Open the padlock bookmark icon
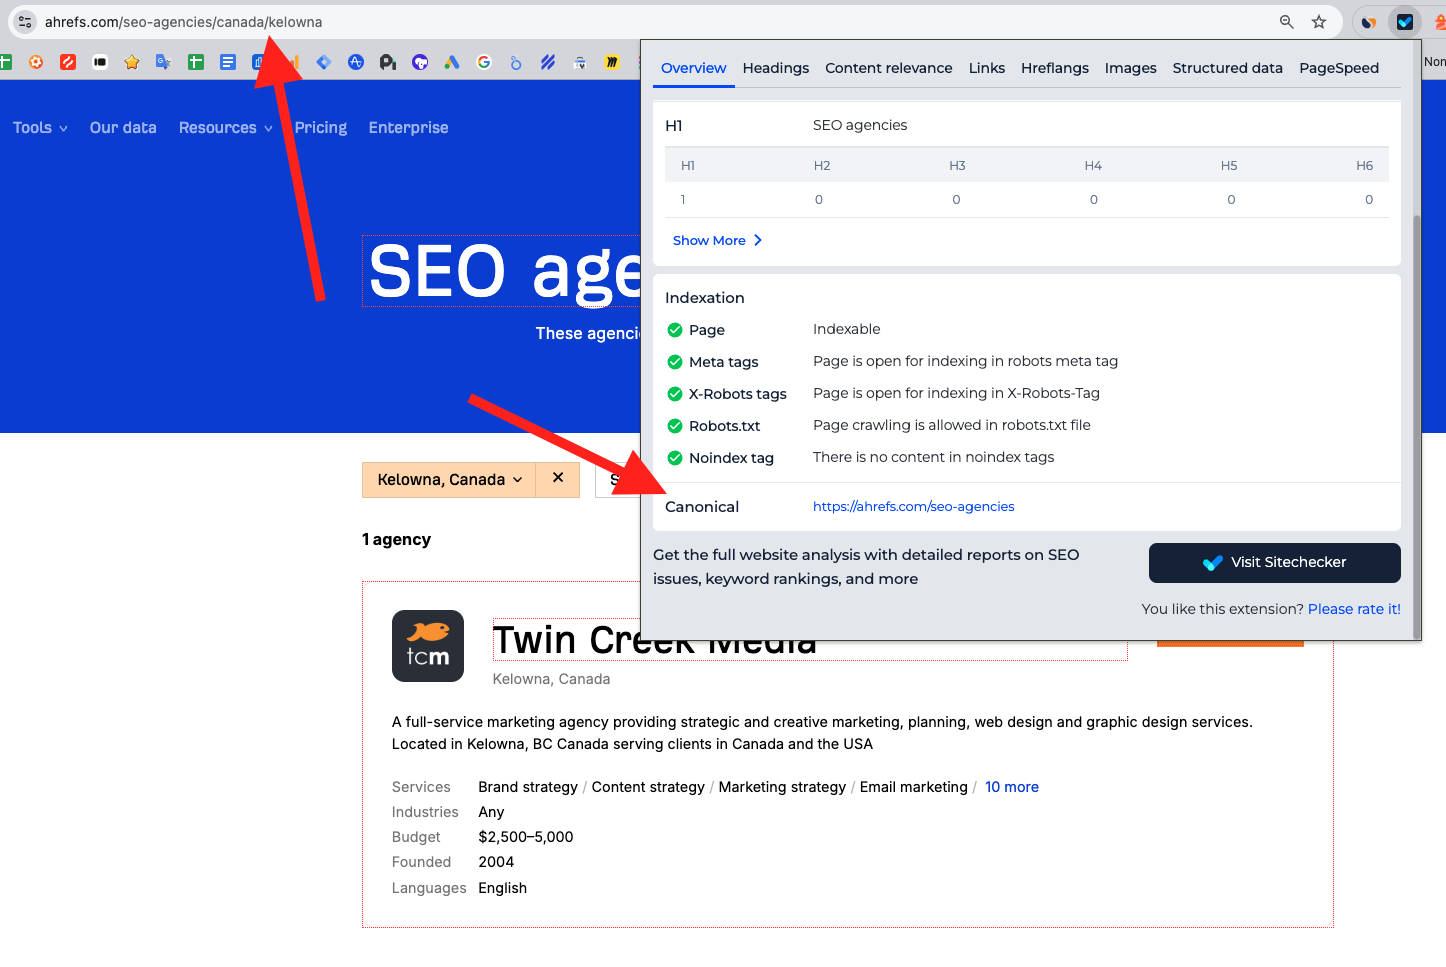1446x967 pixels. point(580,62)
